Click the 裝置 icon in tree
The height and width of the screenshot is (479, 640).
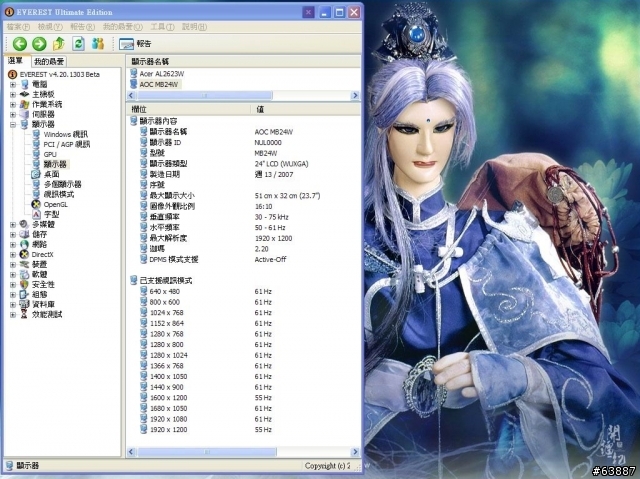[24, 264]
